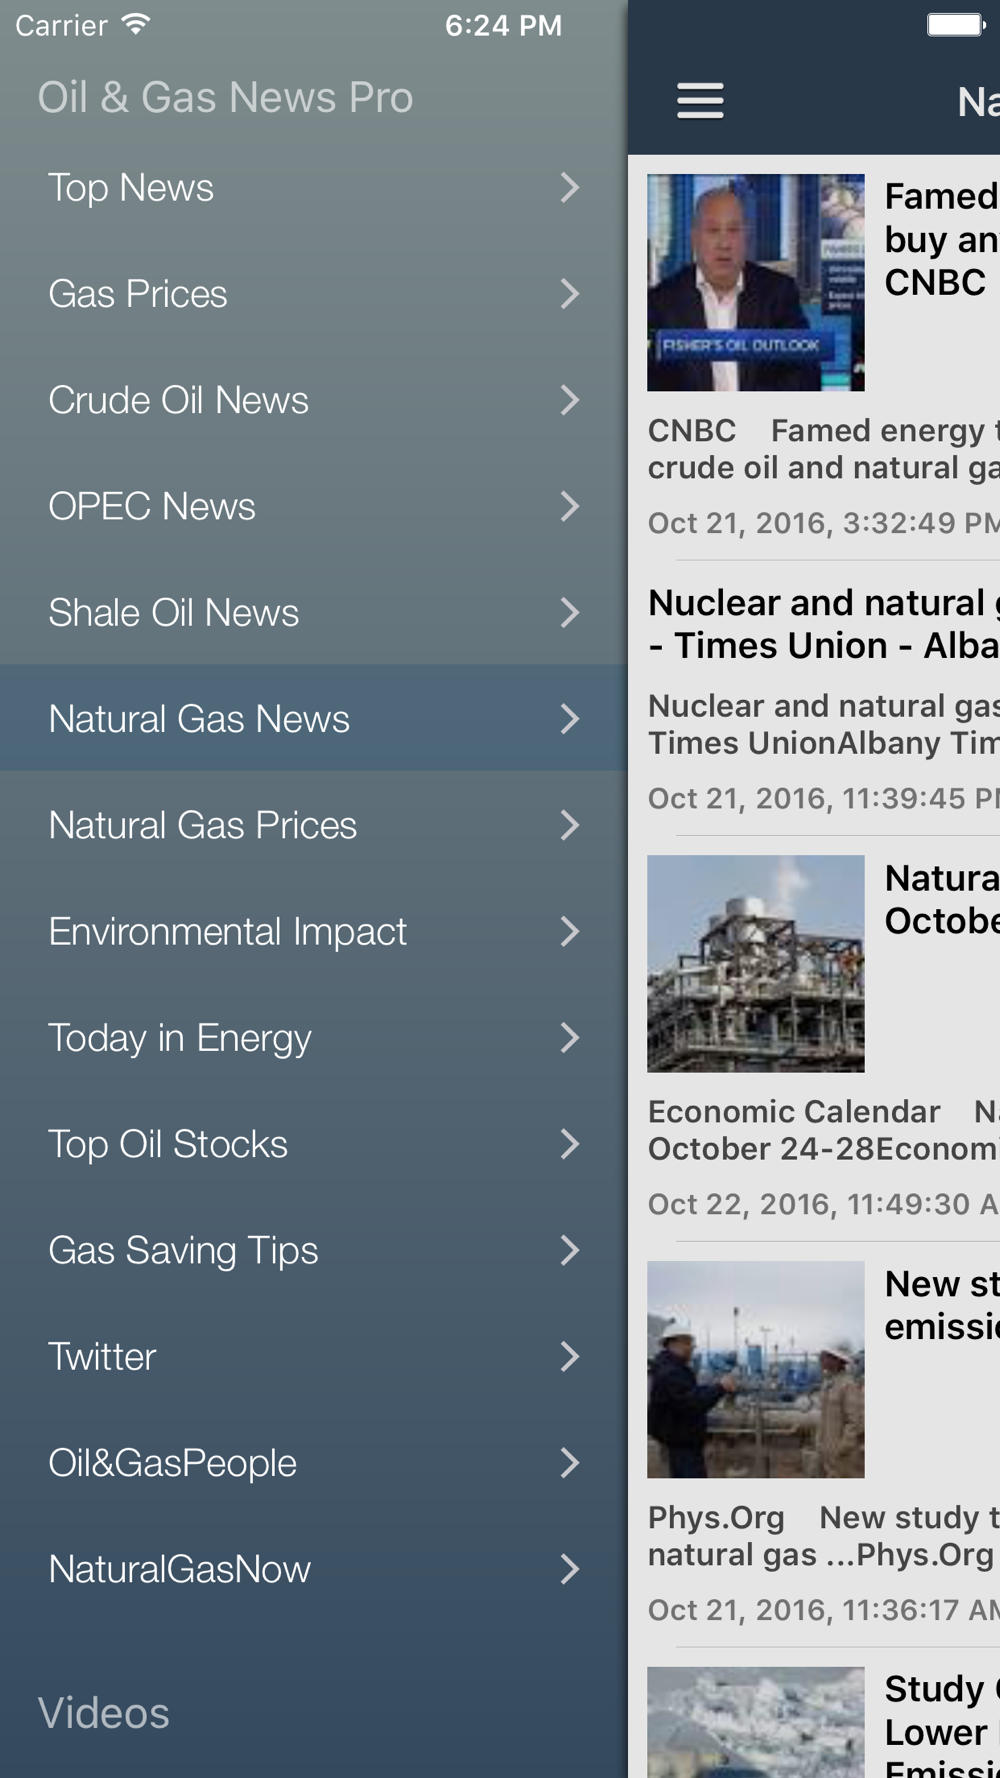Tap chevron next to Crude Oil News
This screenshot has width=1000, height=1778.
pyautogui.click(x=570, y=400)
